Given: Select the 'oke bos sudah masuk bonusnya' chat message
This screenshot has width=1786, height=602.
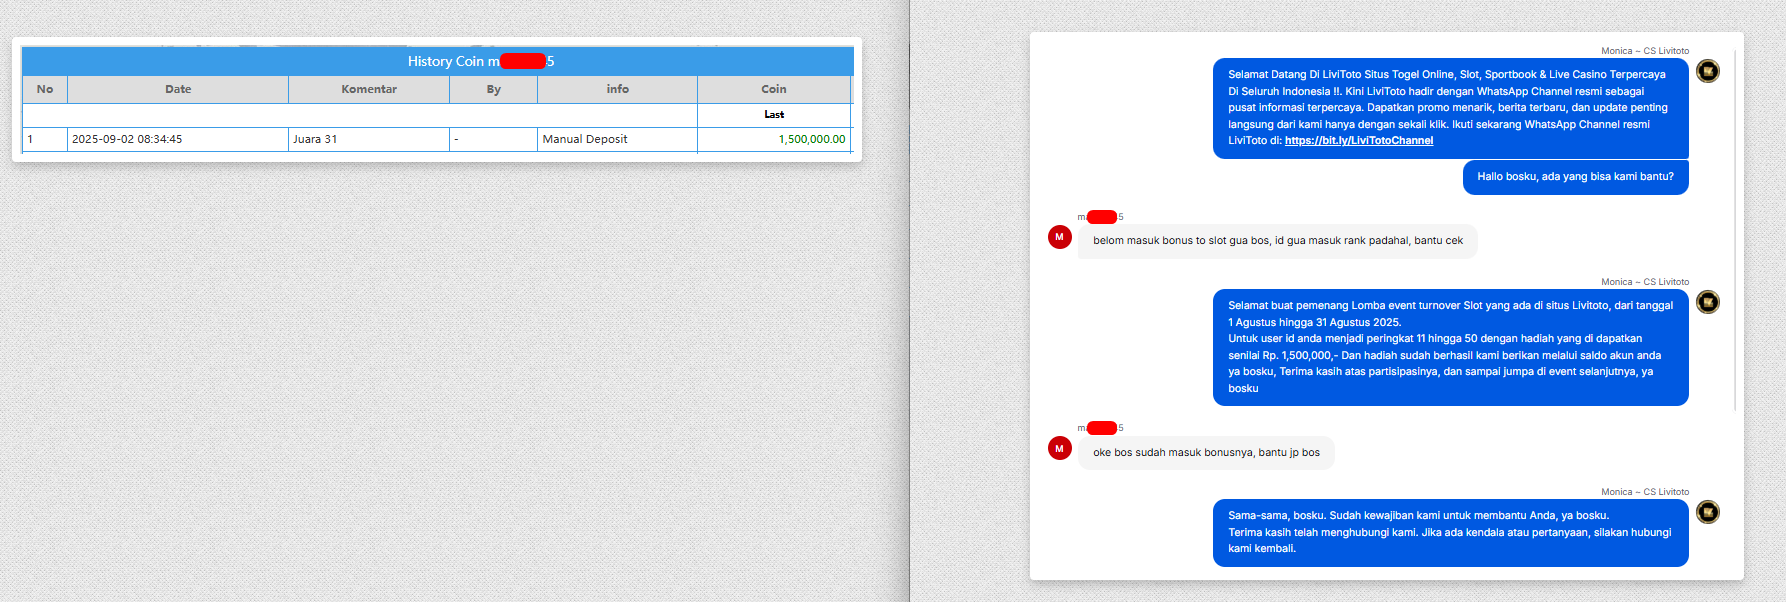Looking at the screenshot, I should click(1206, 453).
